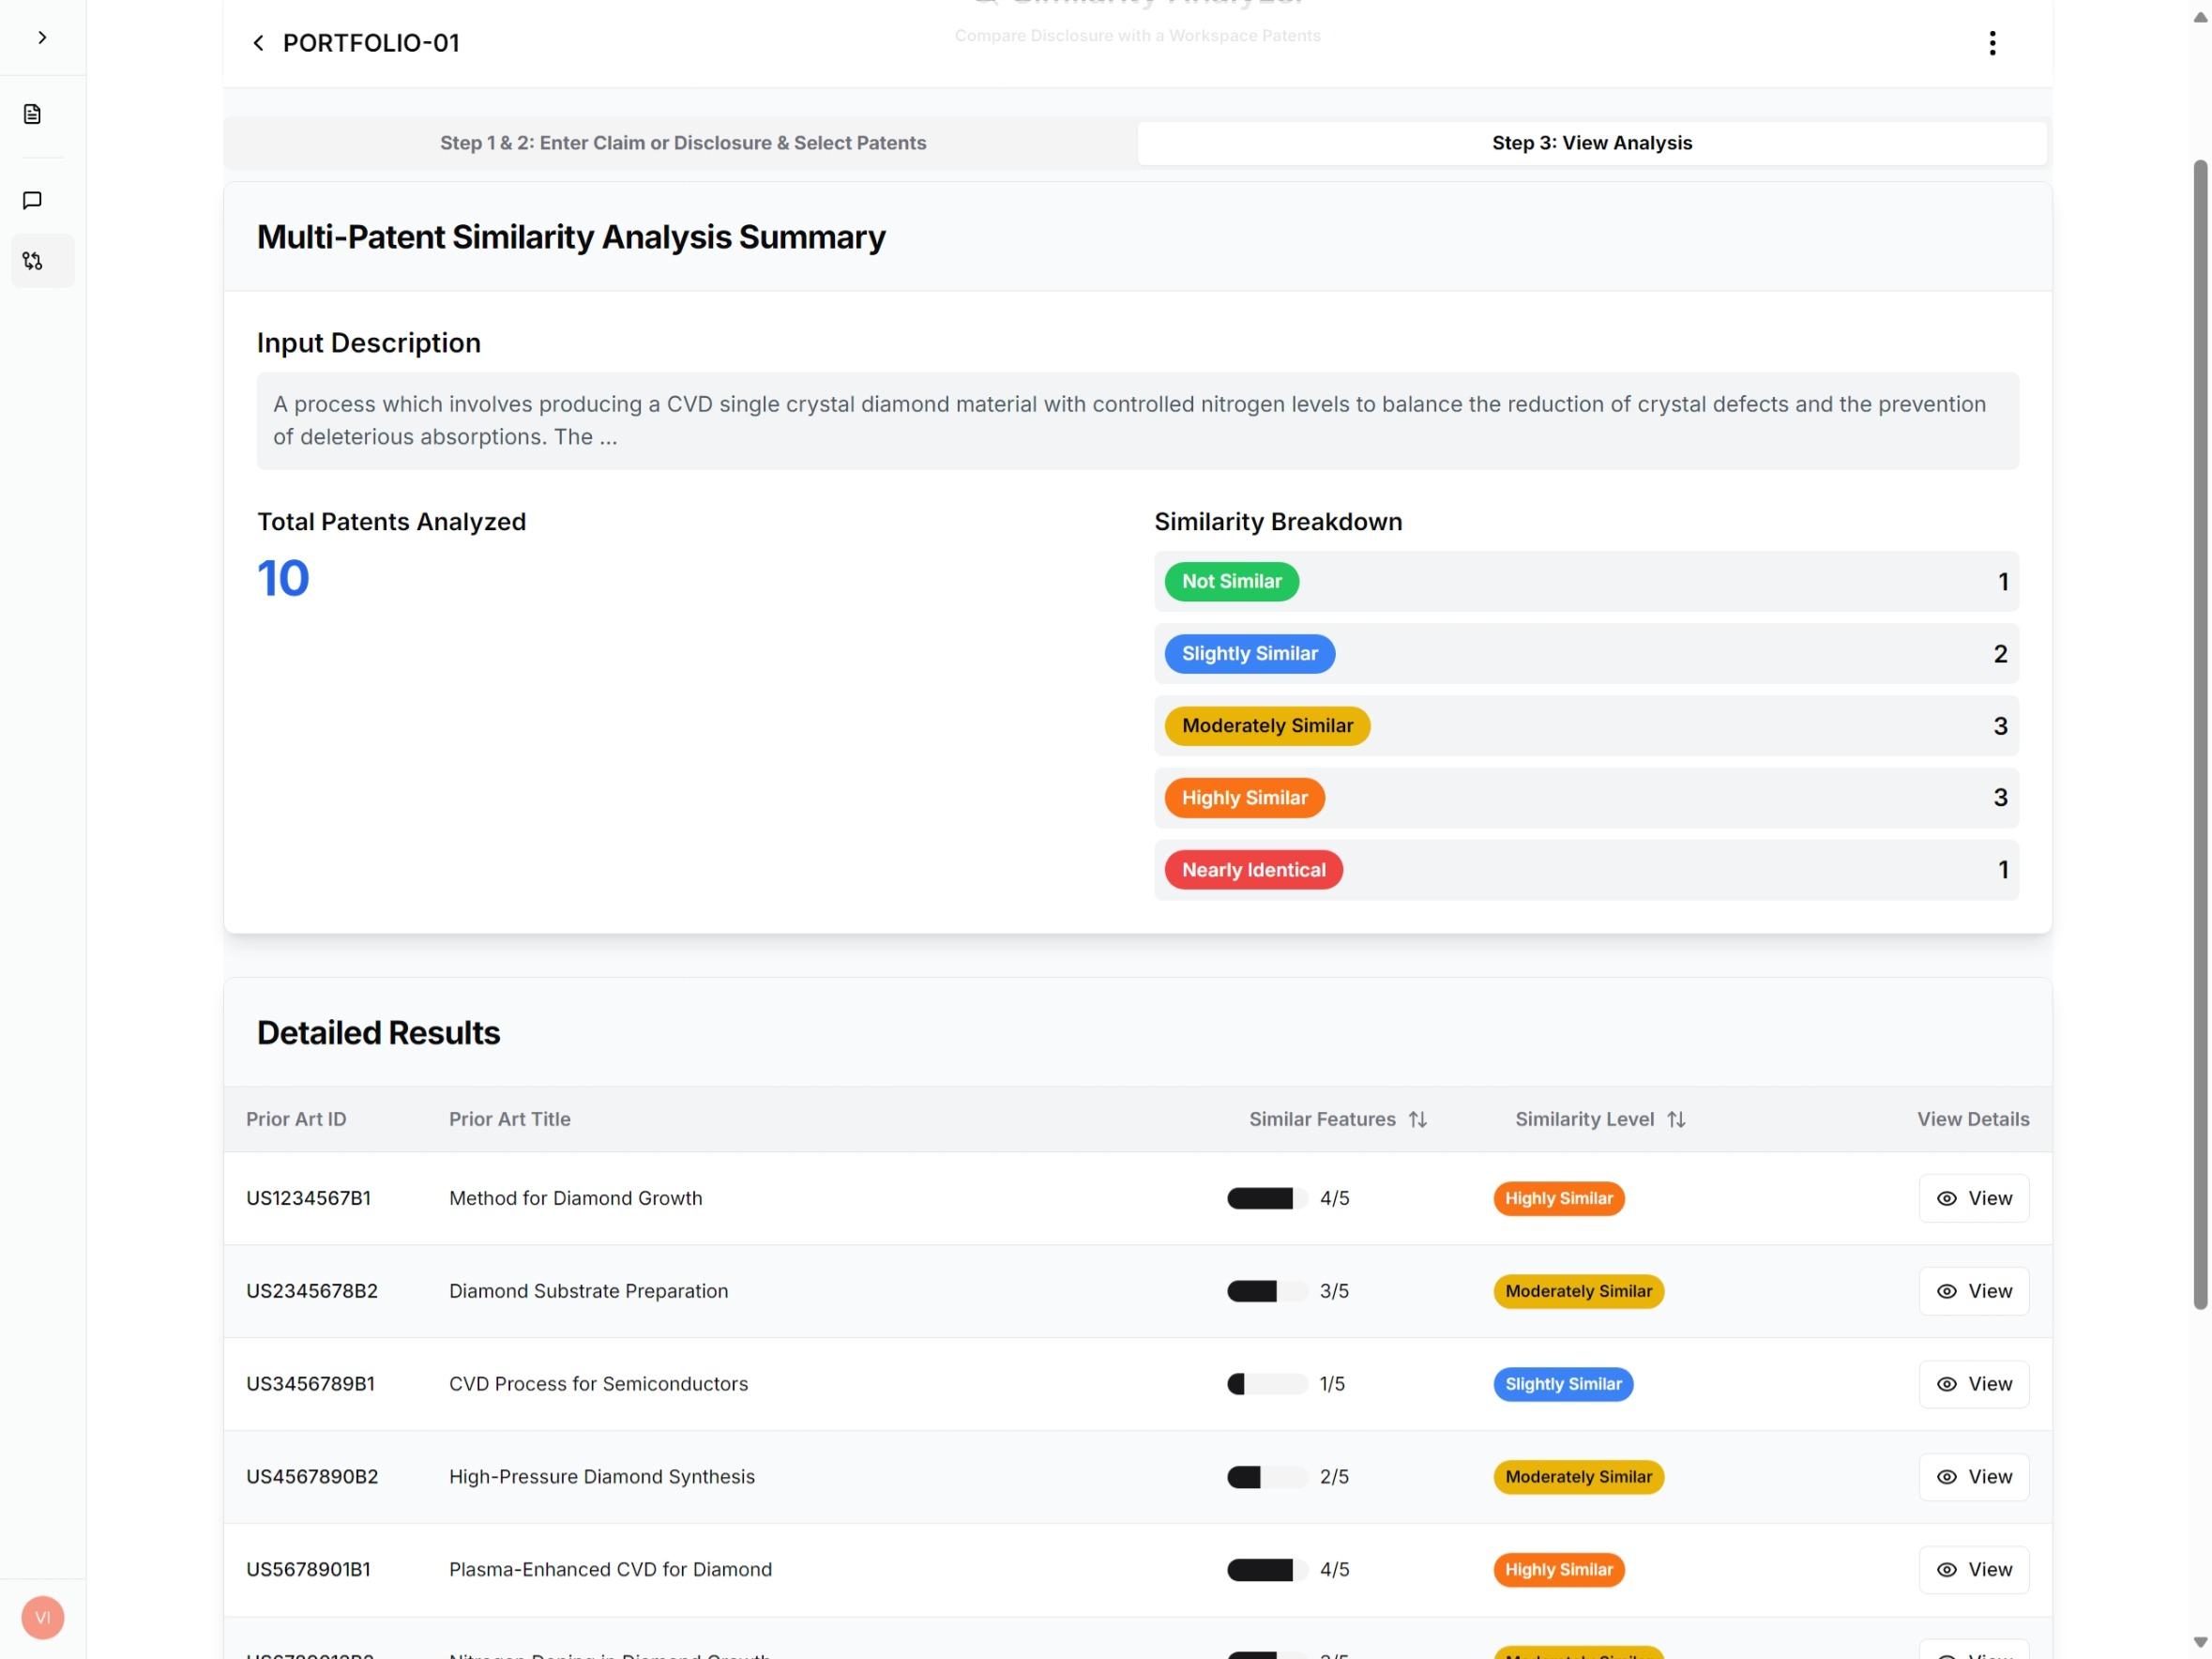Click the View button for US1234567B1
The image size is (2212, 1659).
click(1973, 1198)
